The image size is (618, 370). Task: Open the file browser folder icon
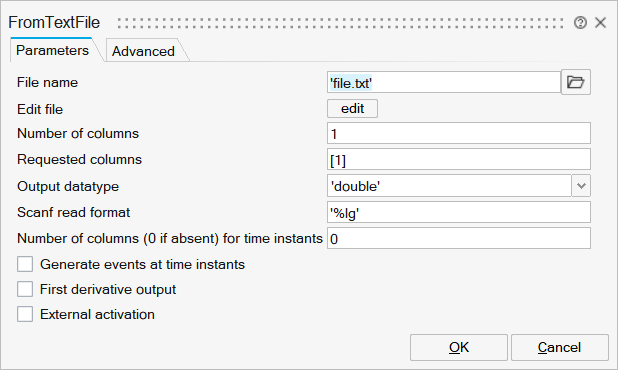click(575, 82)
